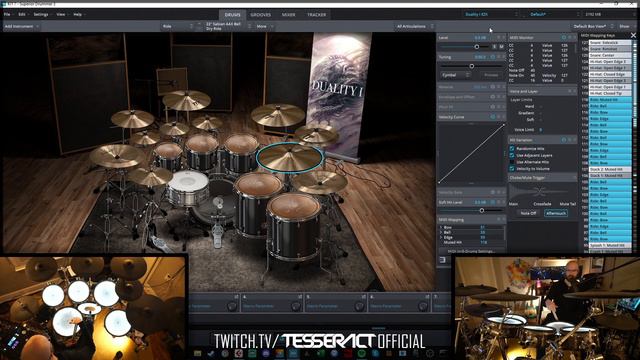This screenshot has height=360, width=640.
Task: Switch to the Mixer tab
Action: pyautogui.click(x=289, y=15)
